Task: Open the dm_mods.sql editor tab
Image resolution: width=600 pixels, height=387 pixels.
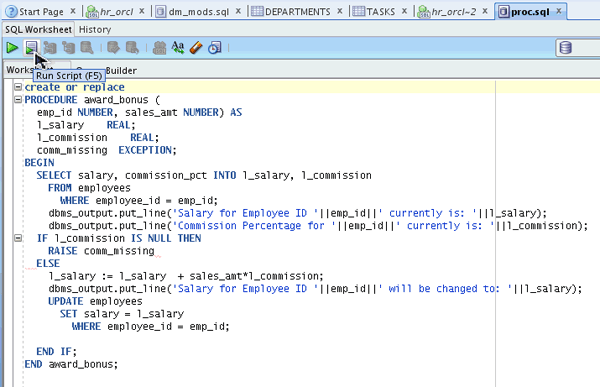Action: [199, 12]
